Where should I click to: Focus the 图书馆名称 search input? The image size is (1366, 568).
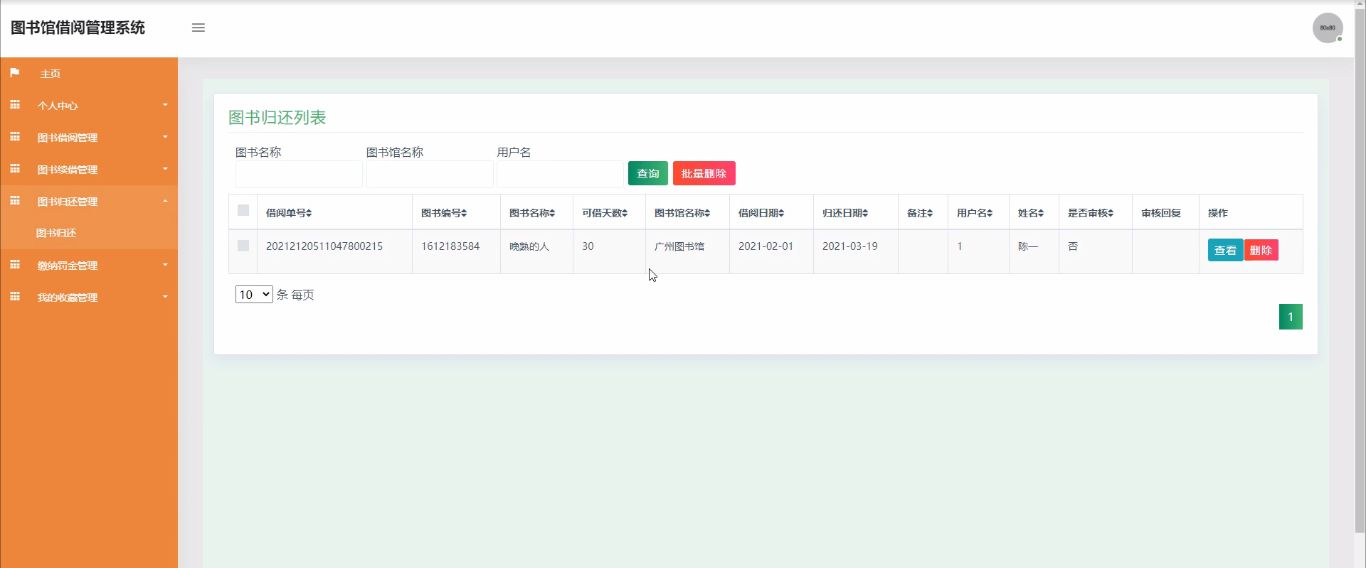(430, 174)
